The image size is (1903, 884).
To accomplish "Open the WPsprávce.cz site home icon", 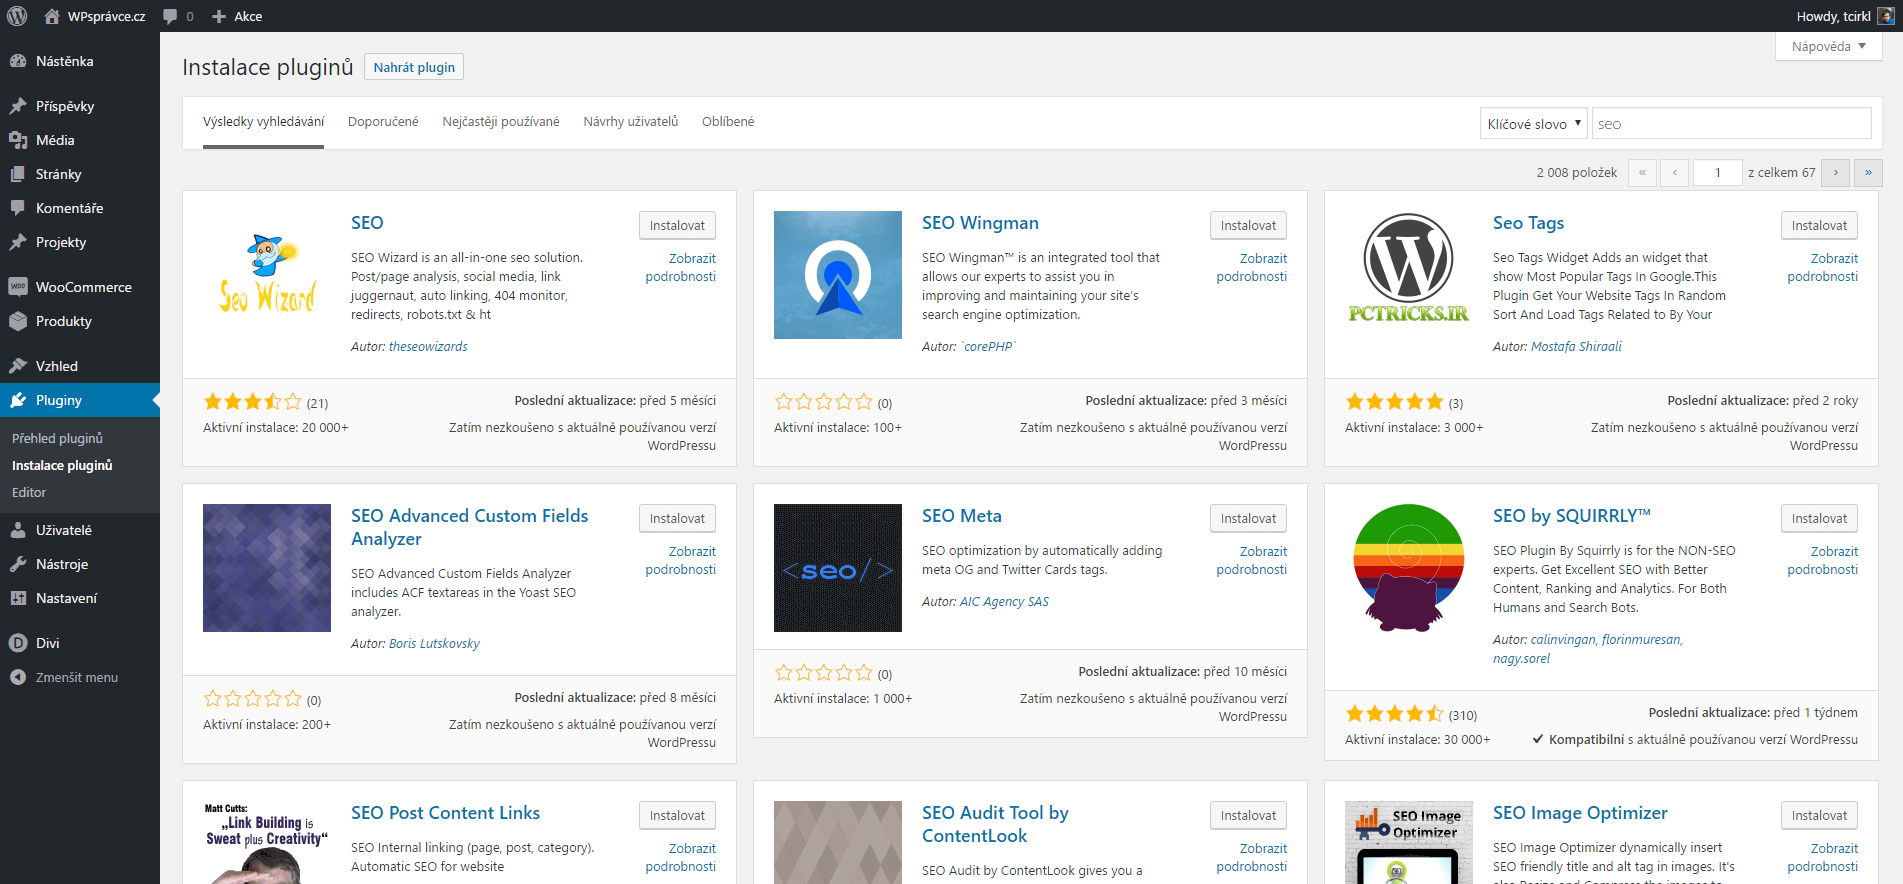I will pyautogui.click(x=52, y=16).
